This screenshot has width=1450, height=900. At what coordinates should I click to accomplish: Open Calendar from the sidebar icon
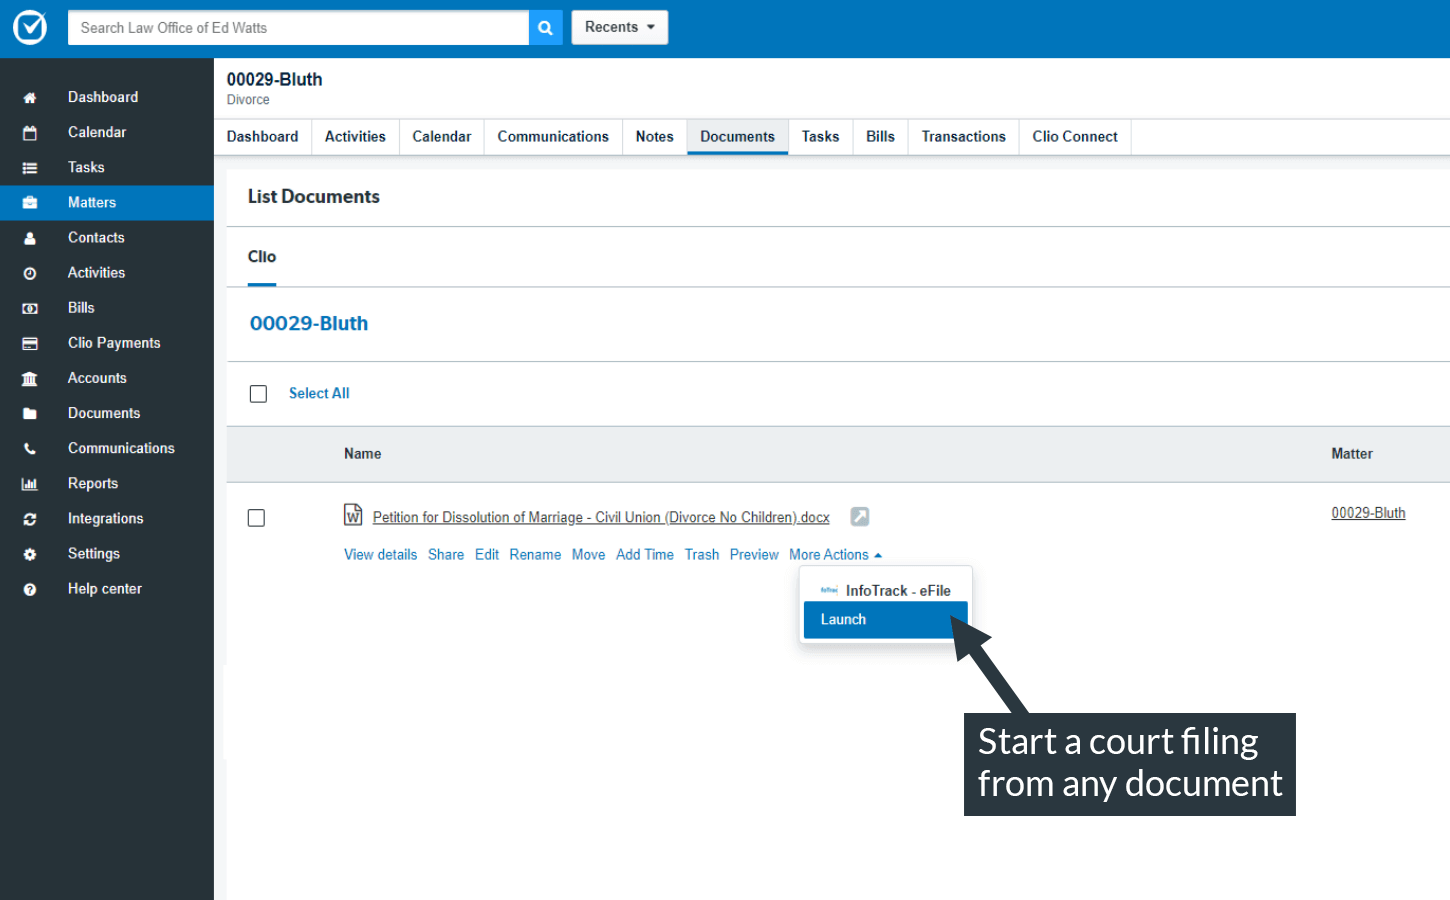[30, 133]
